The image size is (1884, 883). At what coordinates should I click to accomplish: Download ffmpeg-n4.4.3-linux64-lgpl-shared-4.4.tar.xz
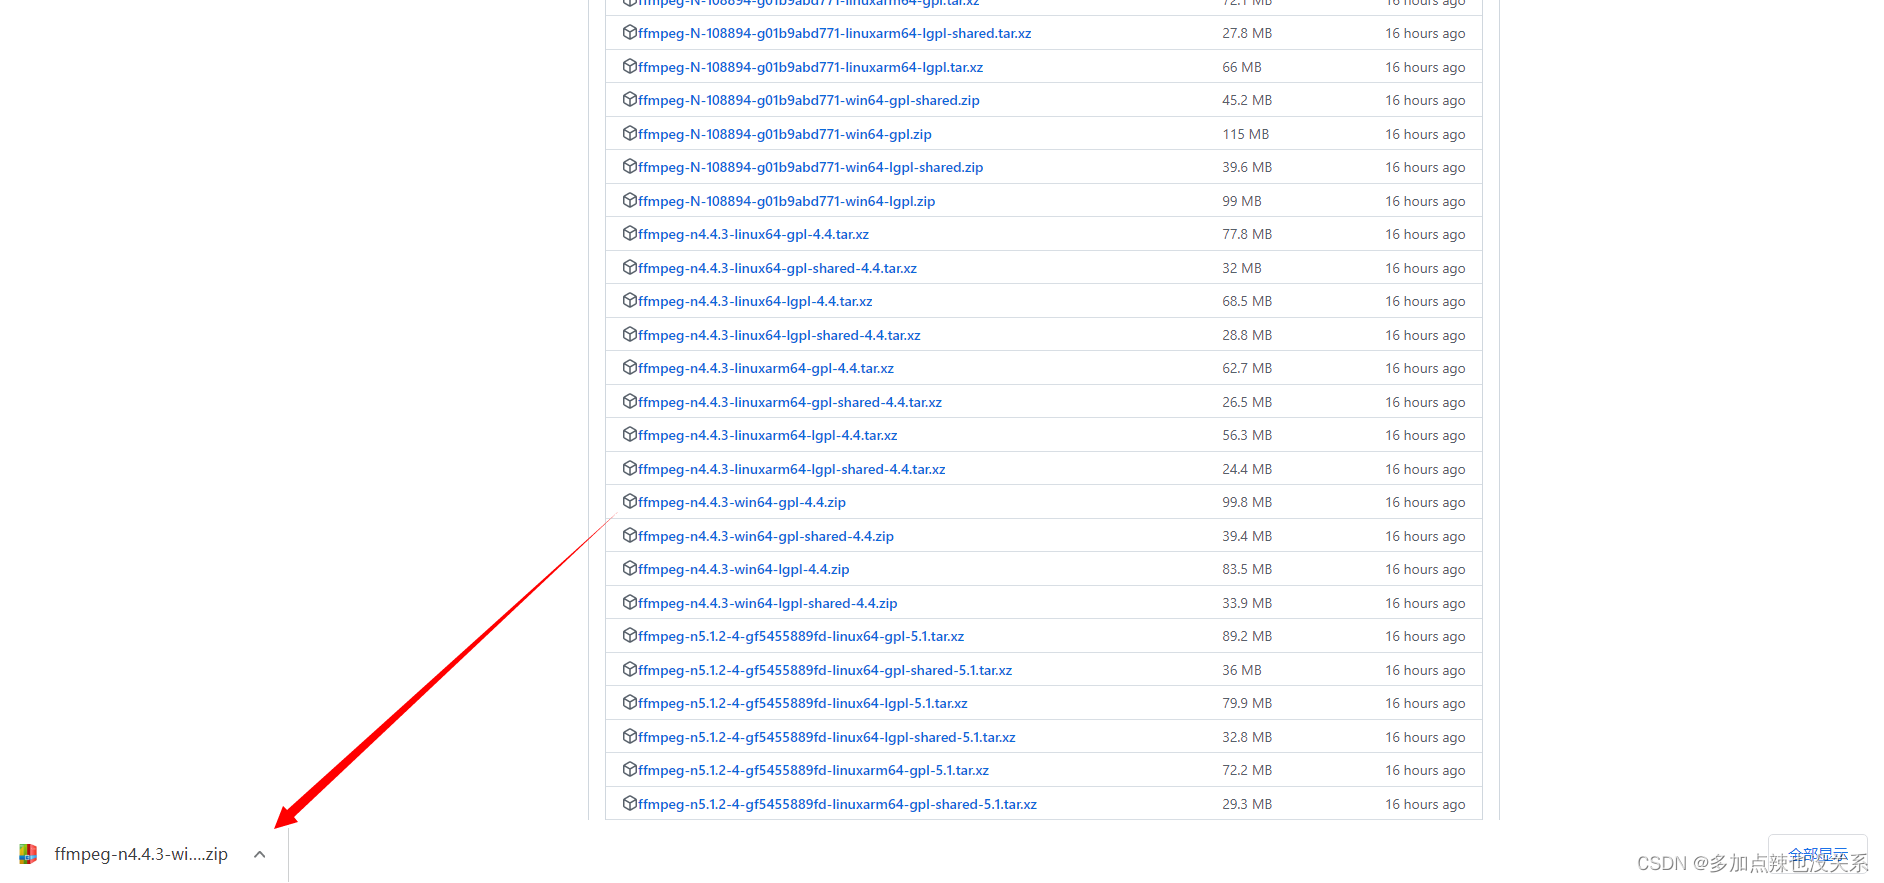click(779, 335)
